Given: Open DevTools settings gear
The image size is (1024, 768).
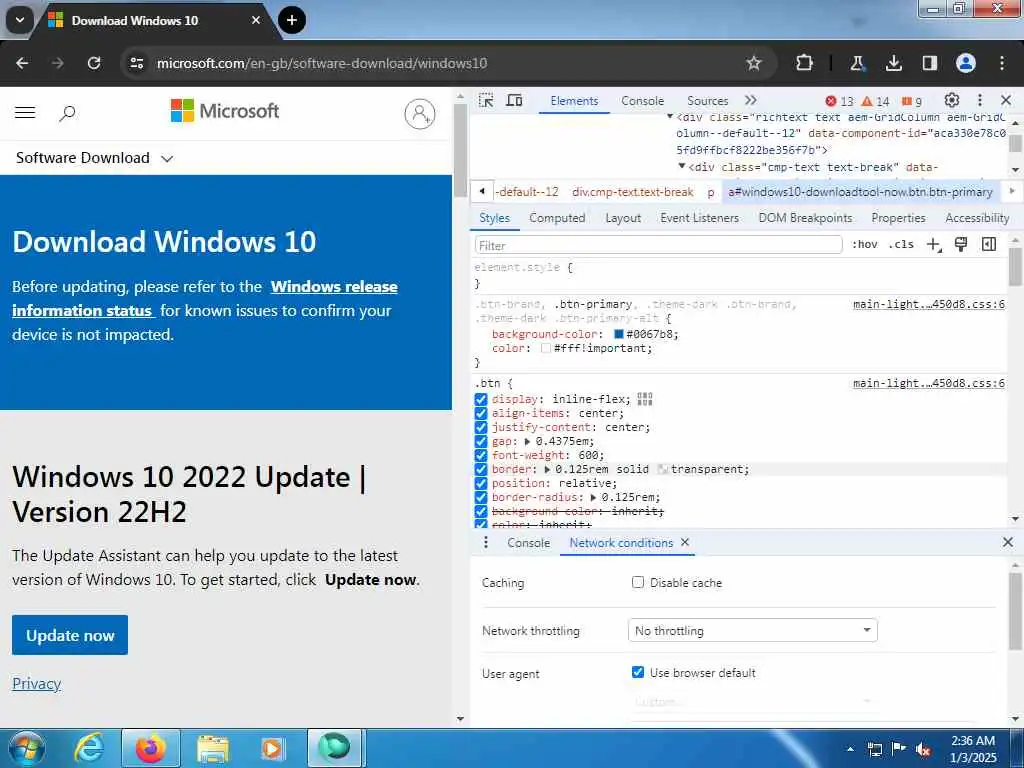Looking at the screenshot, I should pyautogui.click(x=952, y=100).
